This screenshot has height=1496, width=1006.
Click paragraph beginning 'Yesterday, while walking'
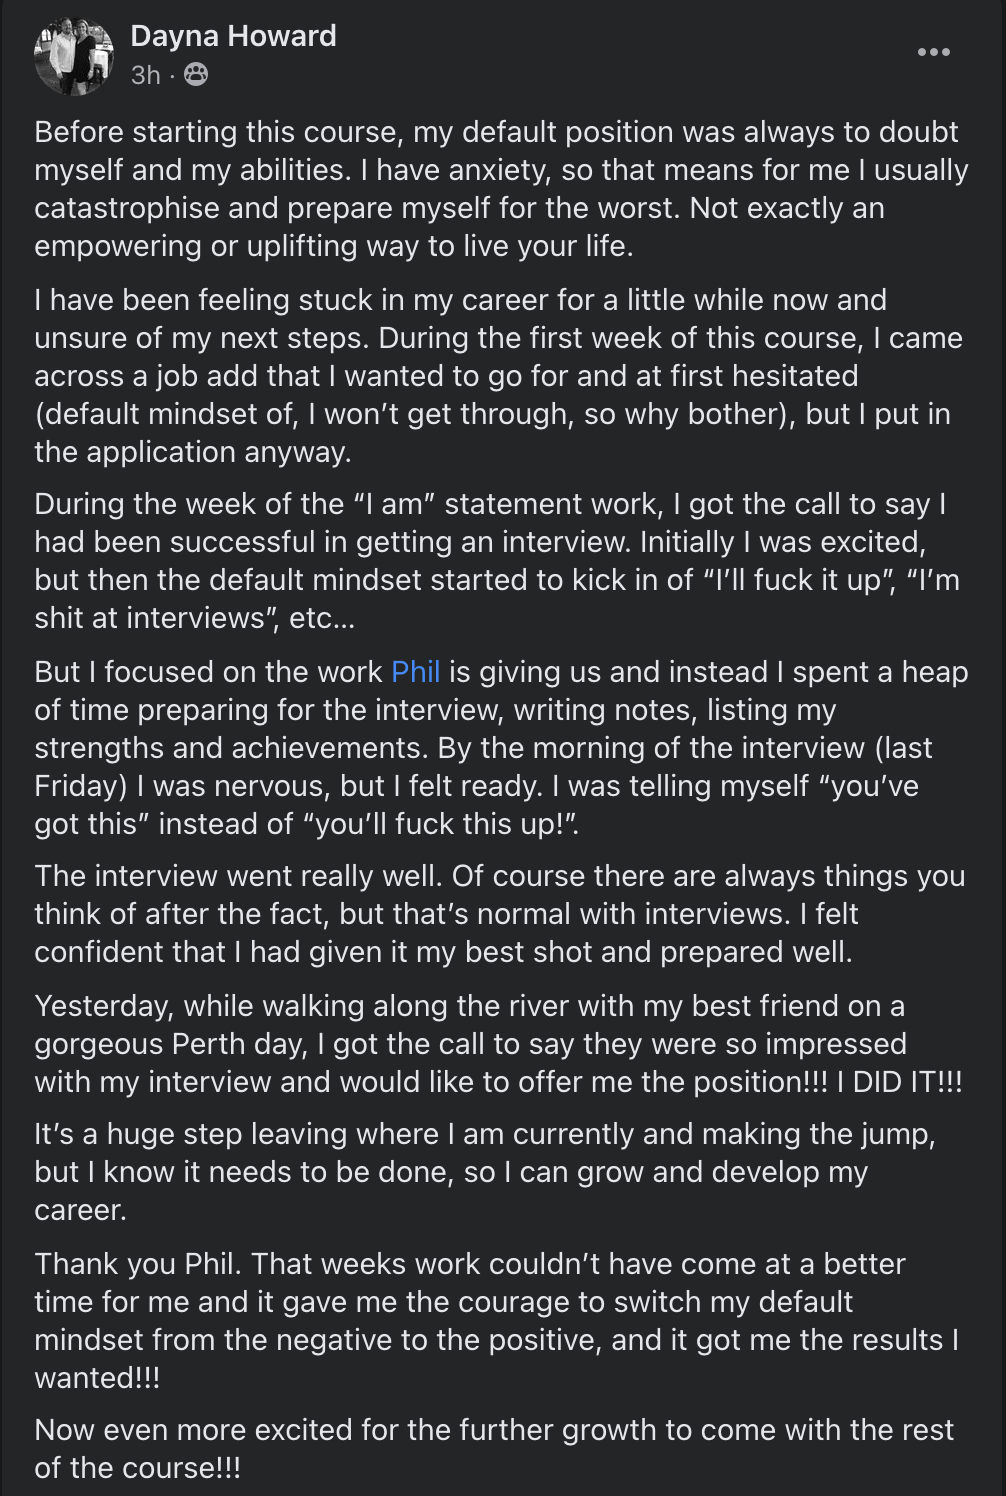click(498, 1044)
